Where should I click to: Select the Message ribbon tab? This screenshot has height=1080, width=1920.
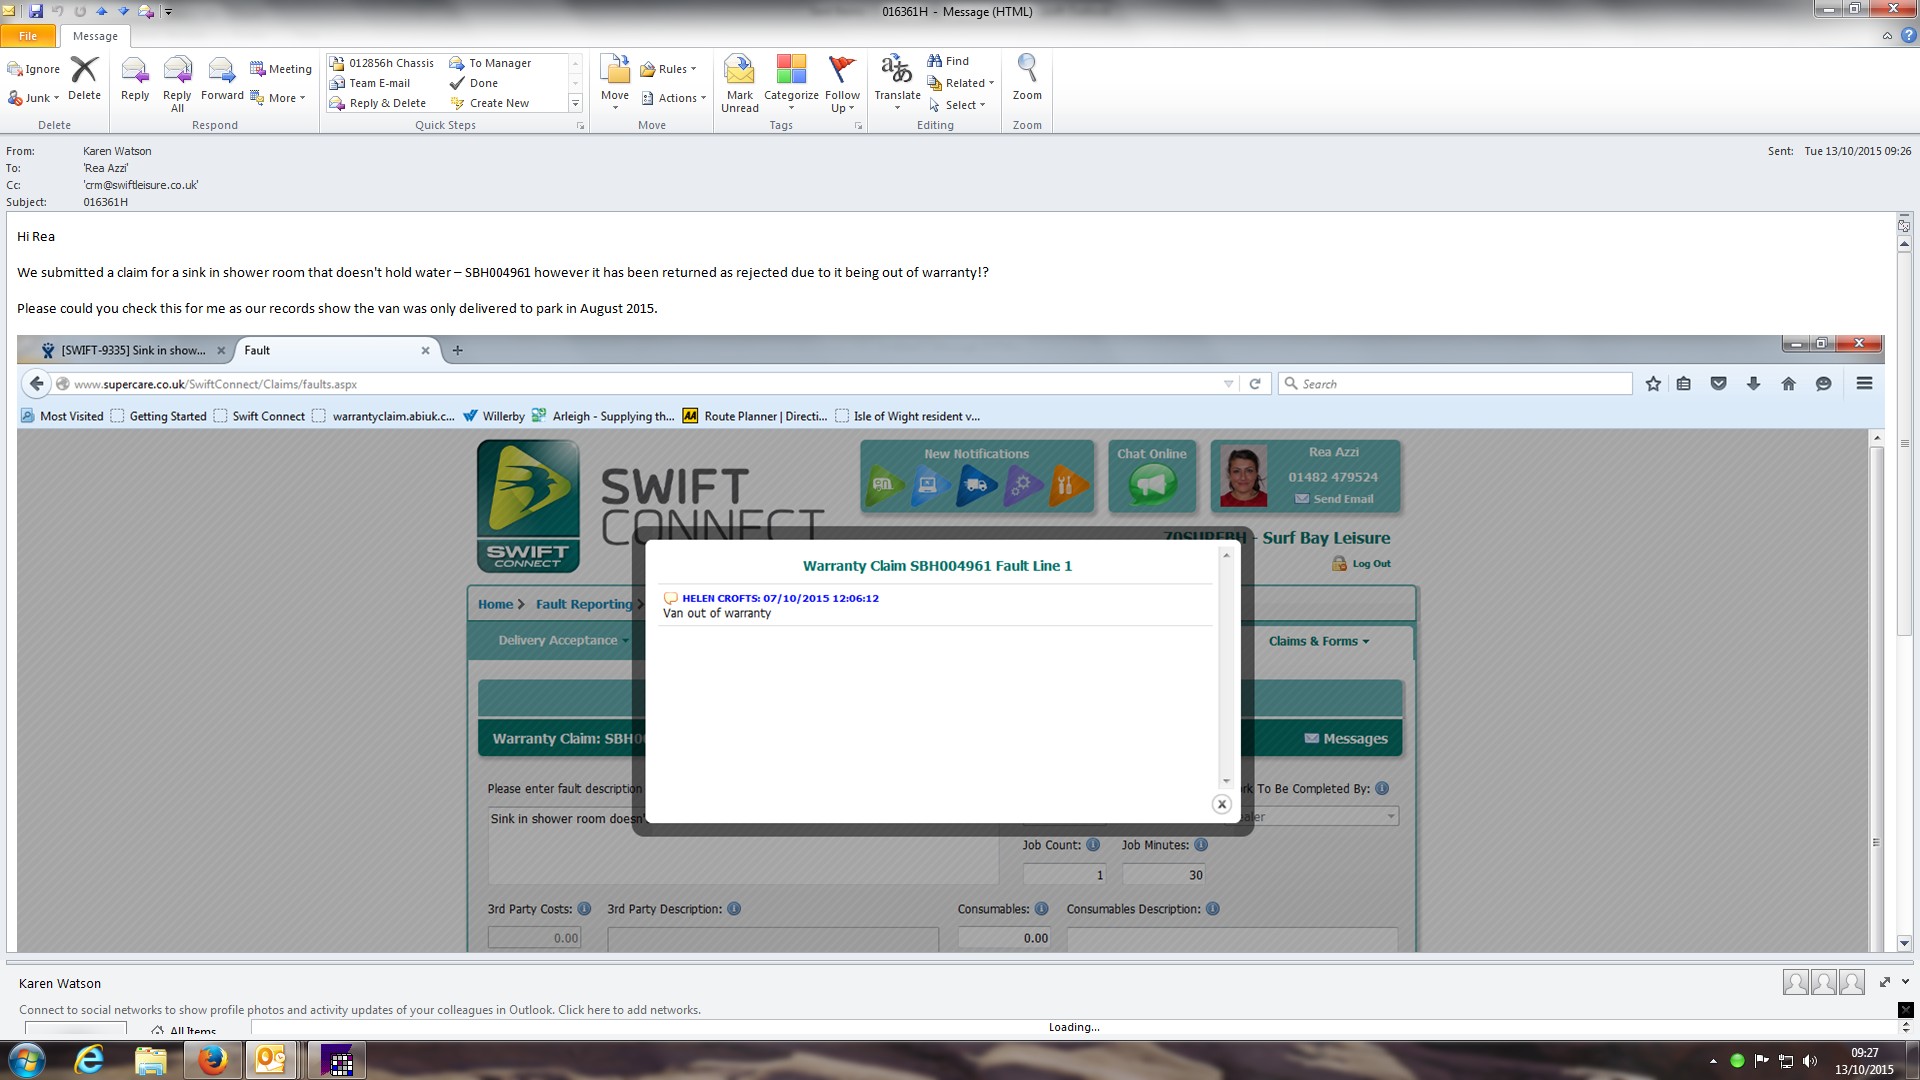point(95,36)
